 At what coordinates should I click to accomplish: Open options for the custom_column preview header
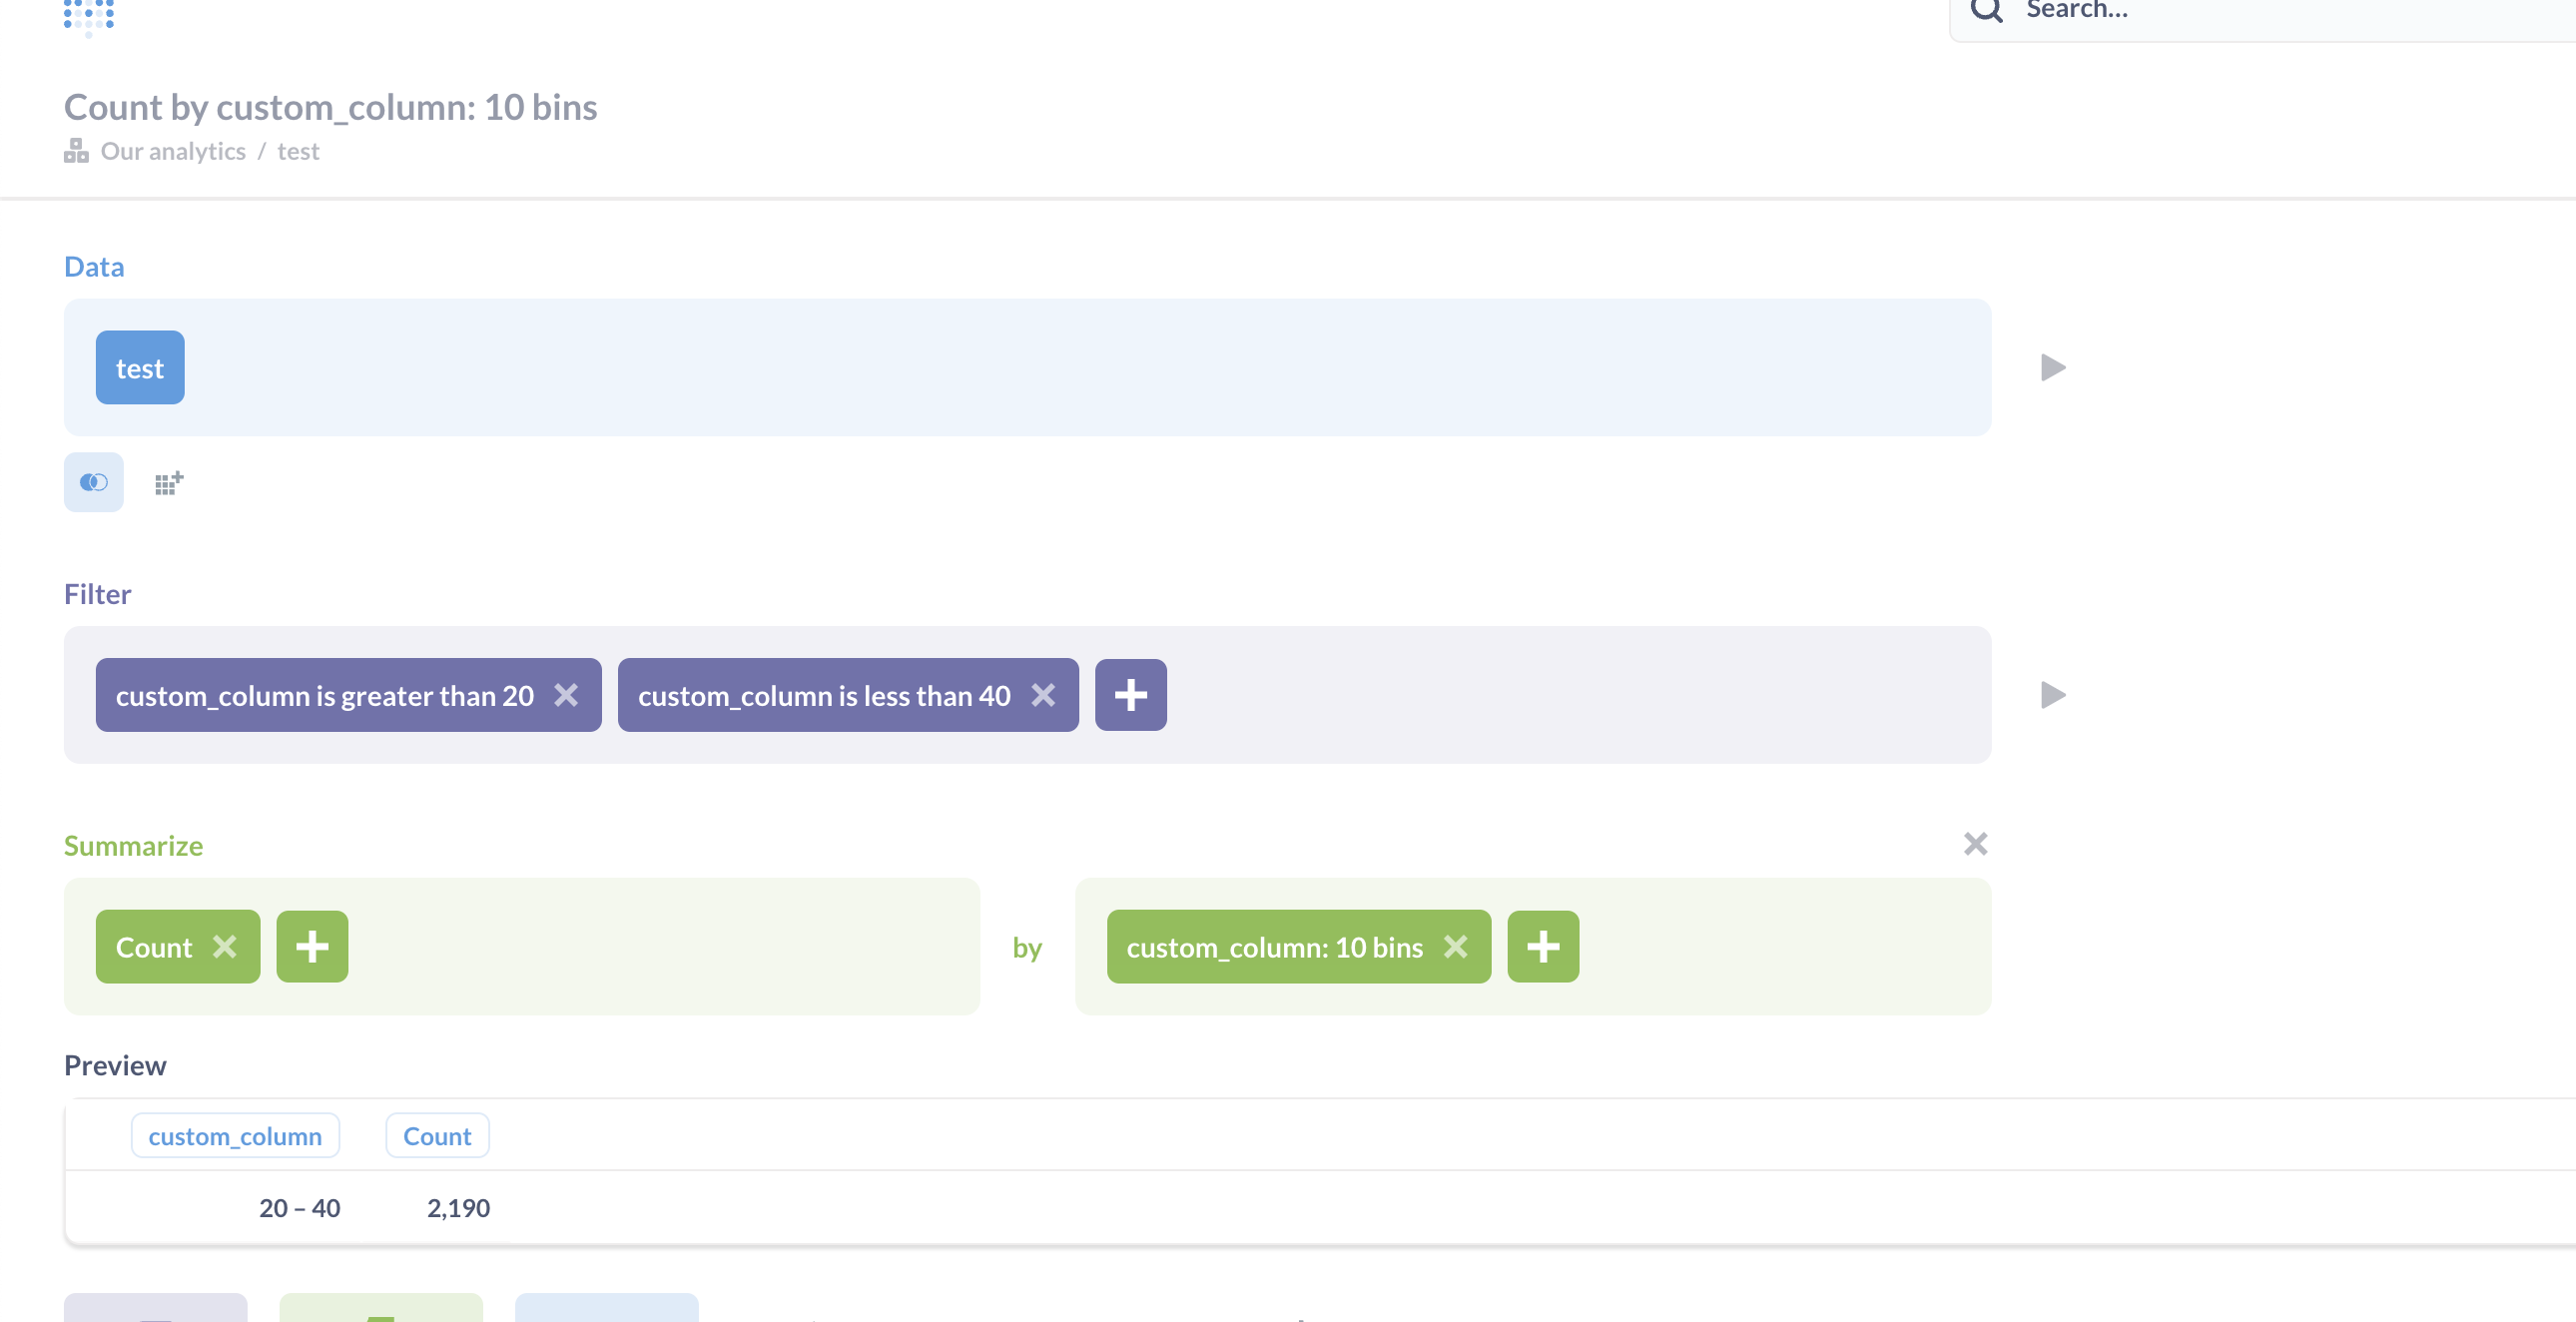pyautogui.click(x=235, y=1135)
